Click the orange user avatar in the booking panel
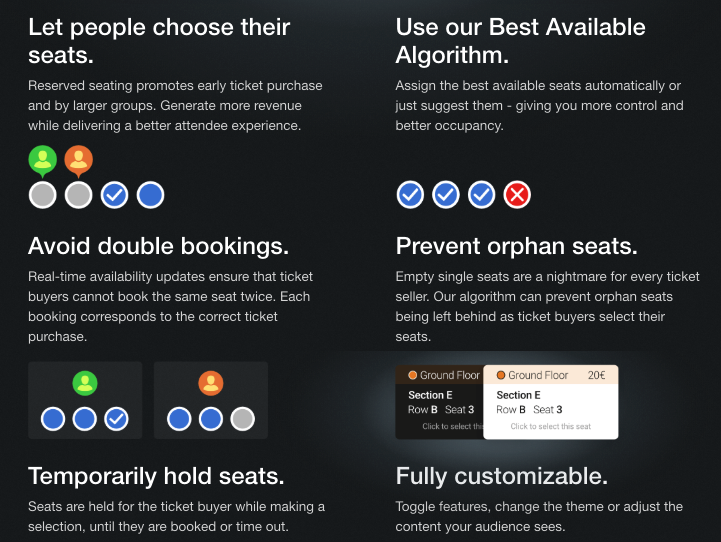This screenshot has height=542, width=721. pos(211,383)
